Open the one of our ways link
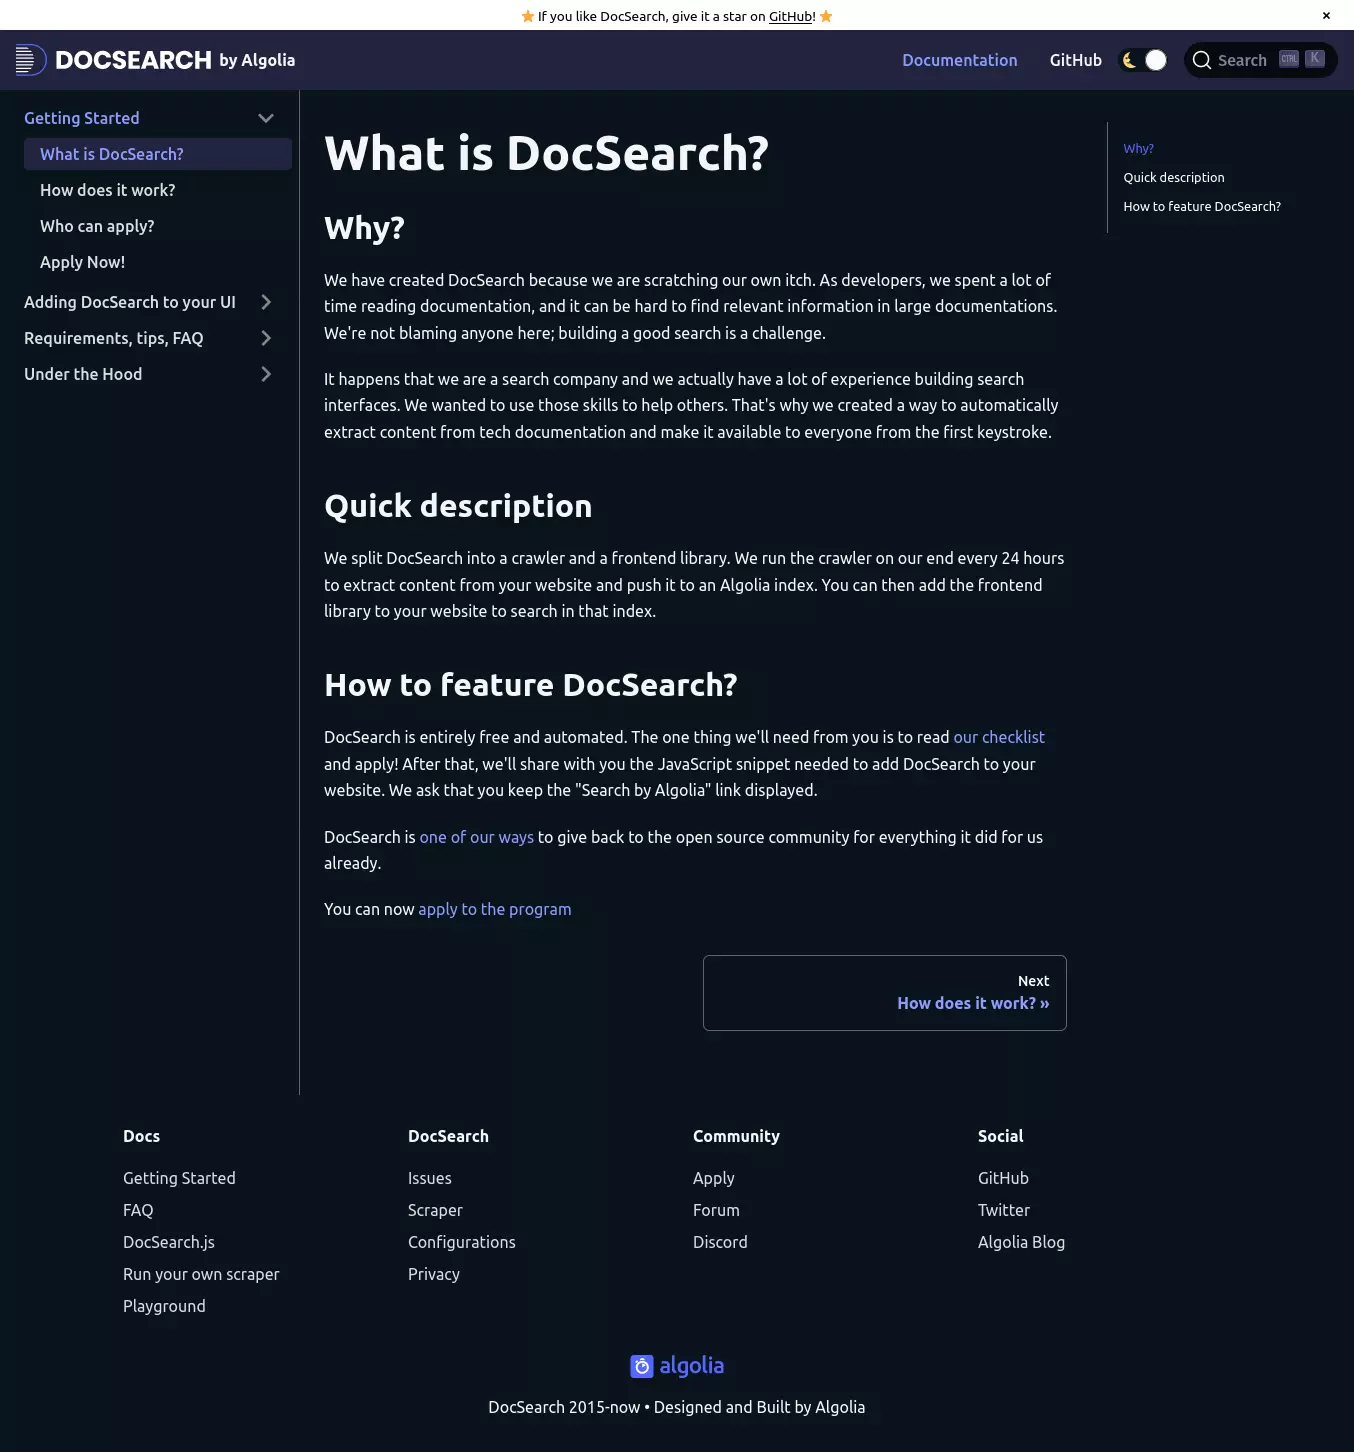Viewport: 1354px width, 1452px height. click(x=476, y=837)
